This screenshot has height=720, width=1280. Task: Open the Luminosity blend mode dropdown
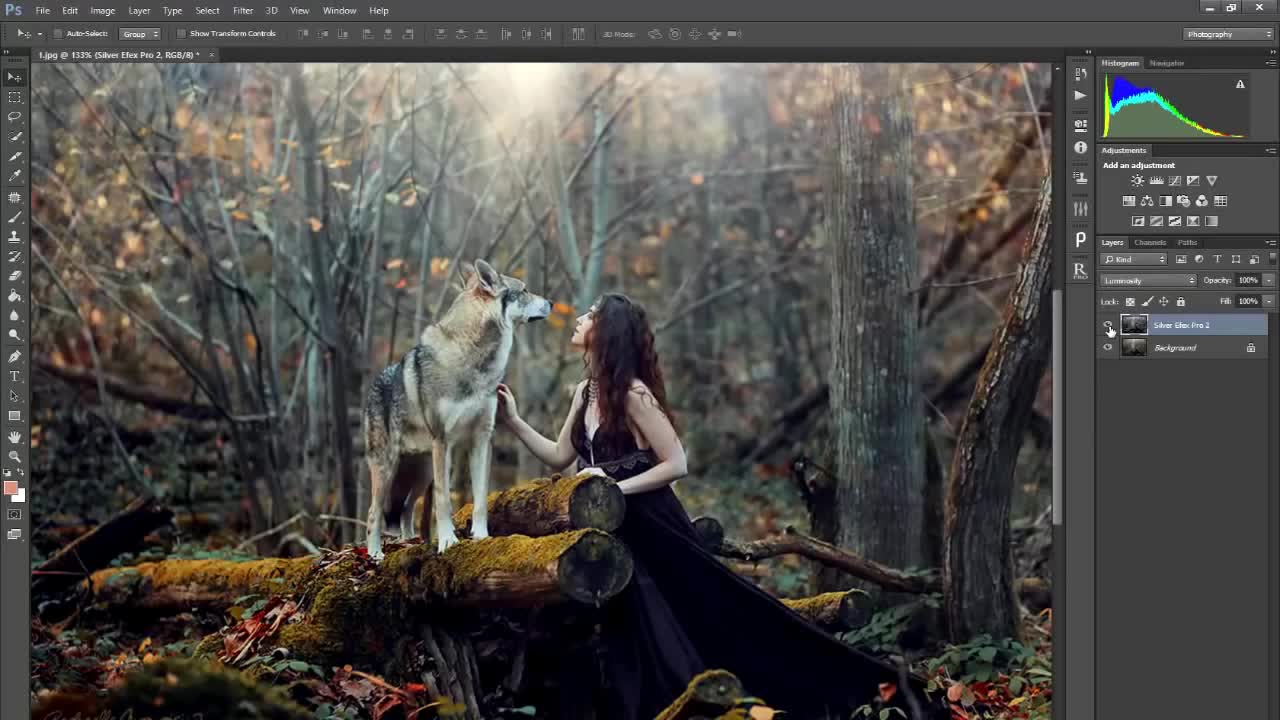click(1148, 281)
